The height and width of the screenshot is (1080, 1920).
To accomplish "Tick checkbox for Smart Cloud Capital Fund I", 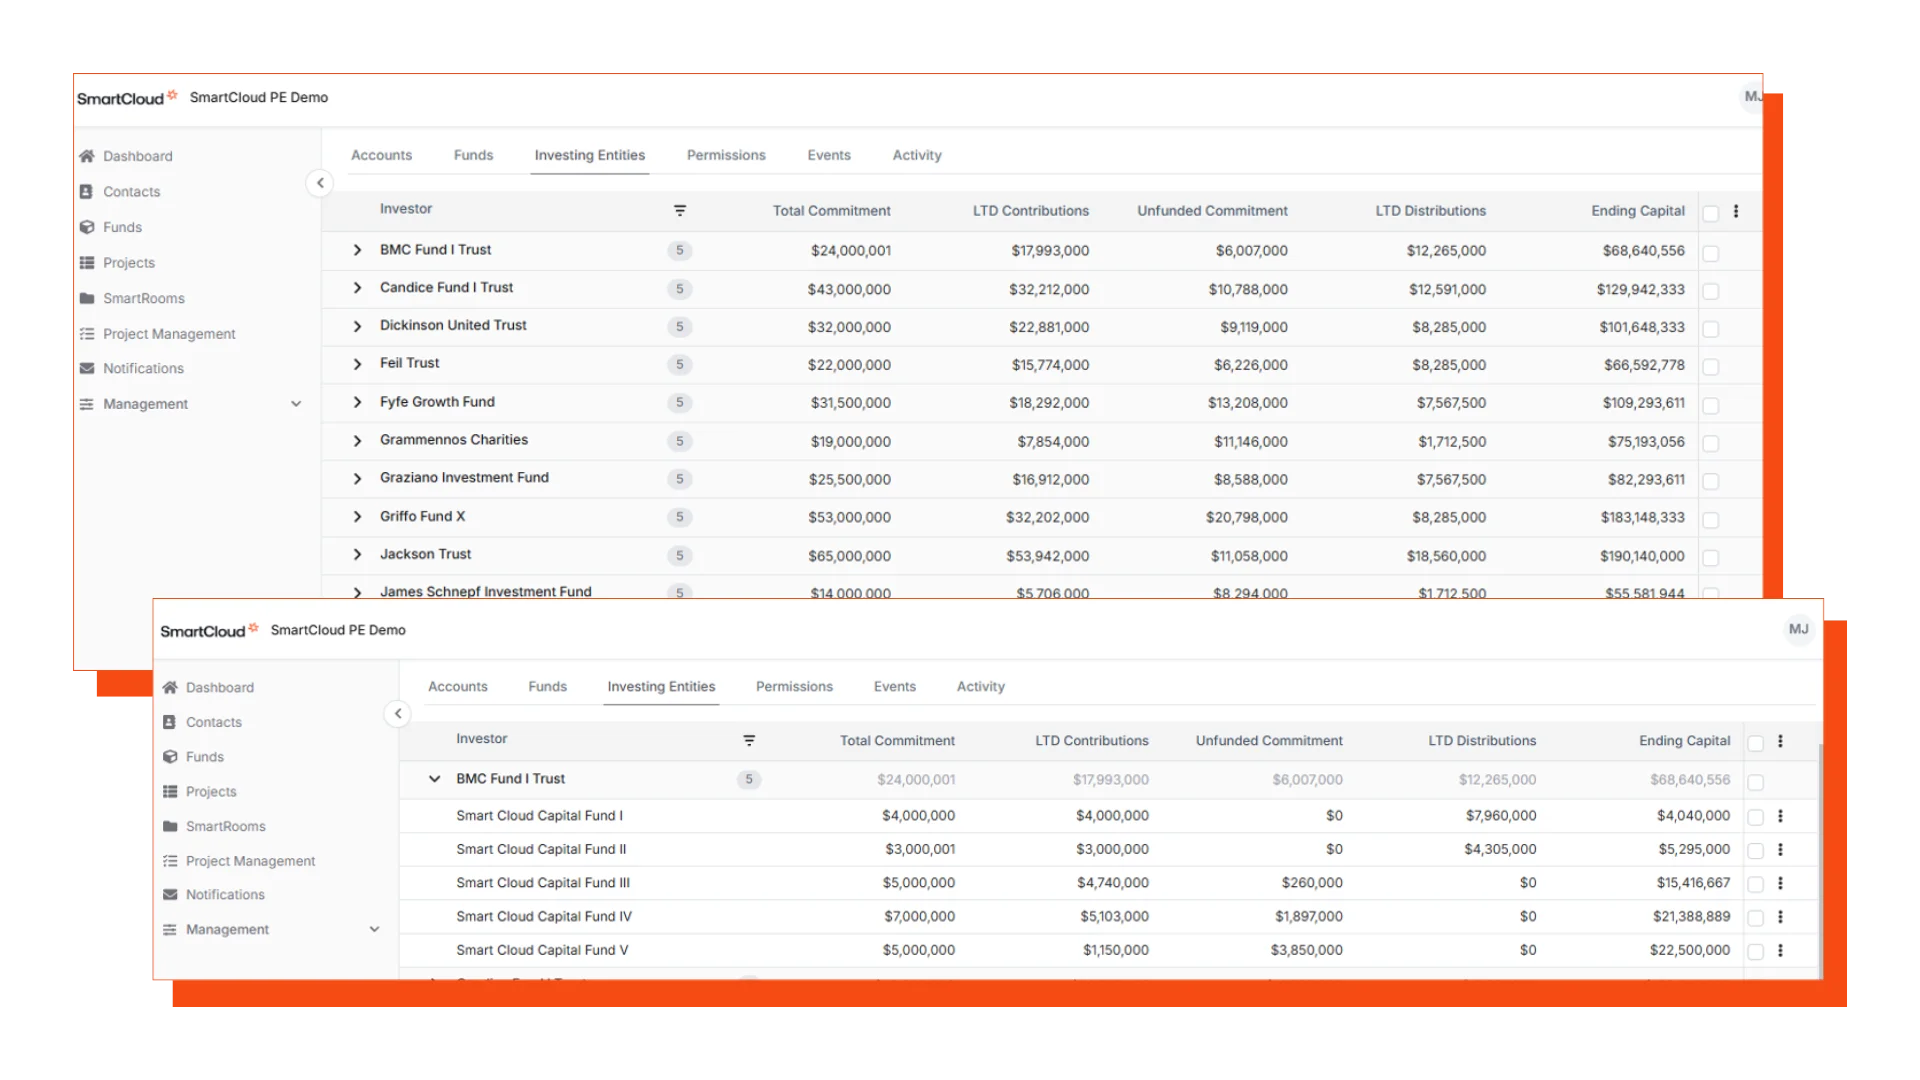I will click(1755, 817).
